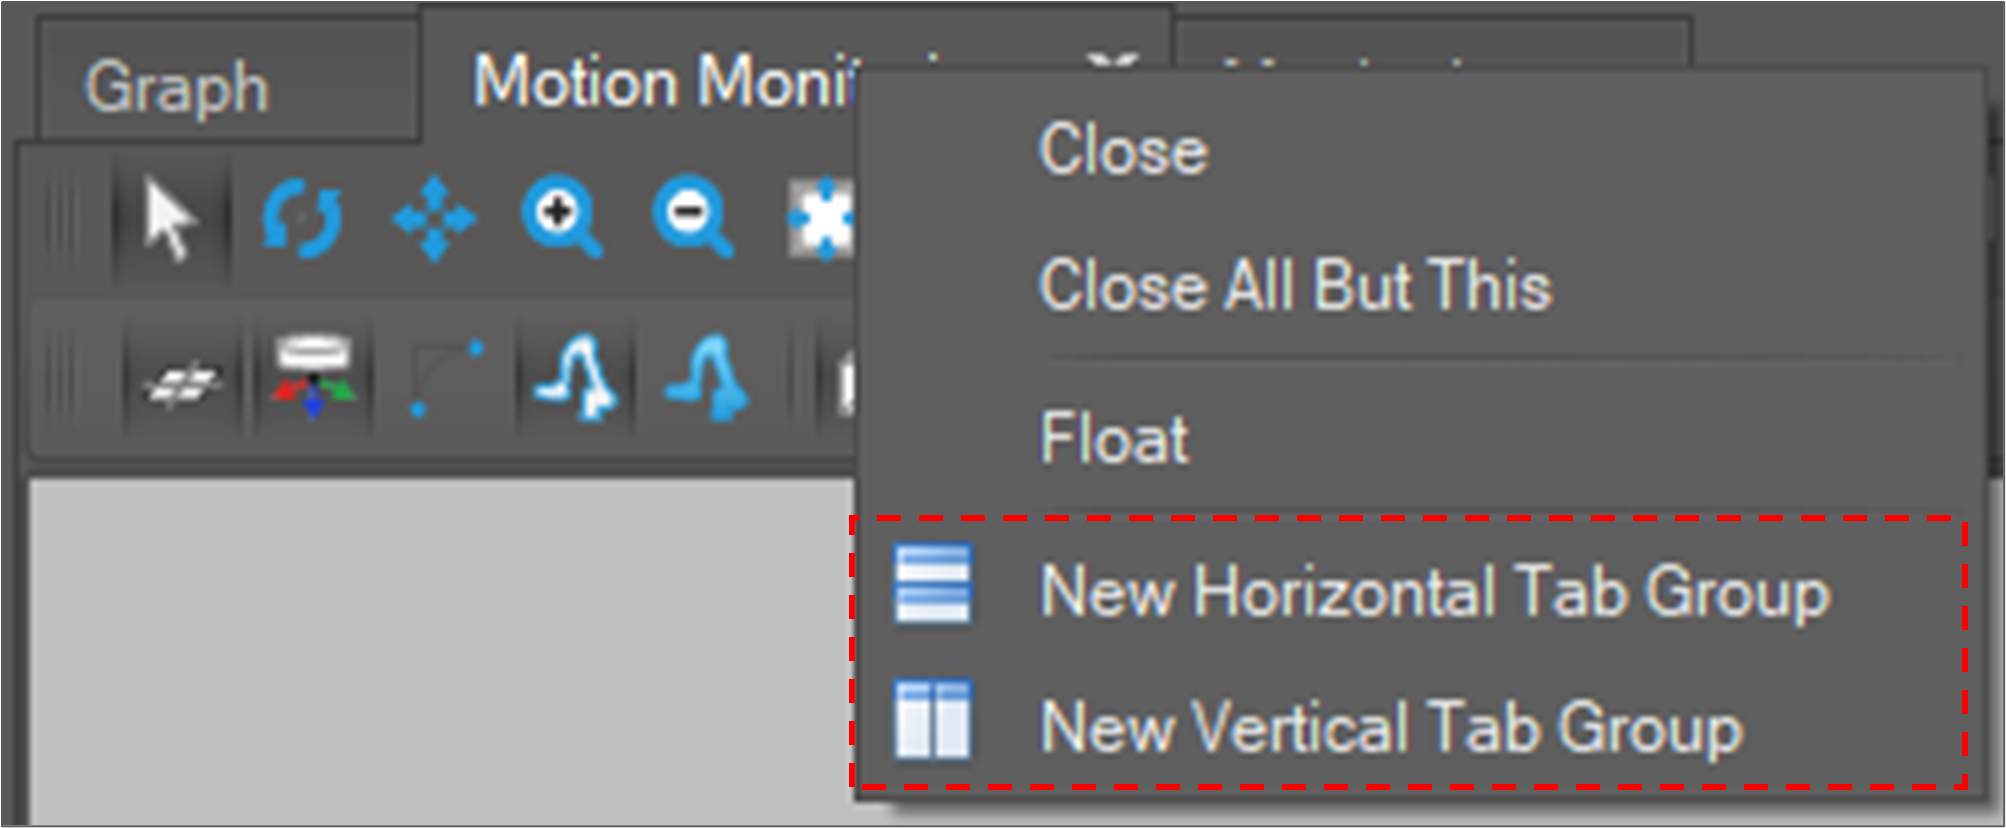
Task: Click the zoom to fit icon
Action: [820, 218]
